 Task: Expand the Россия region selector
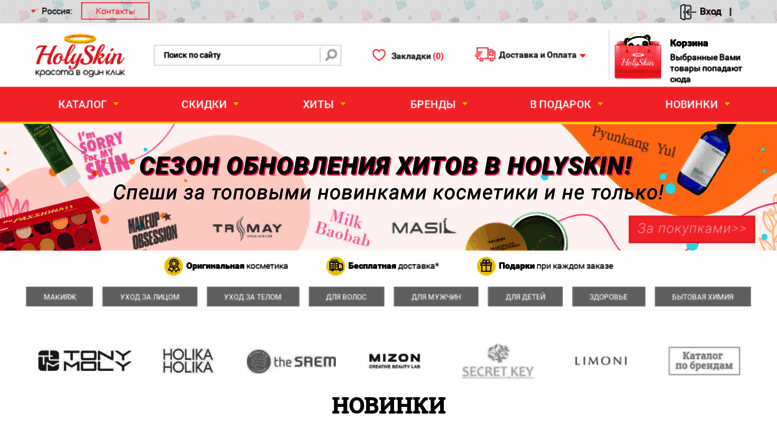point(52,11)
